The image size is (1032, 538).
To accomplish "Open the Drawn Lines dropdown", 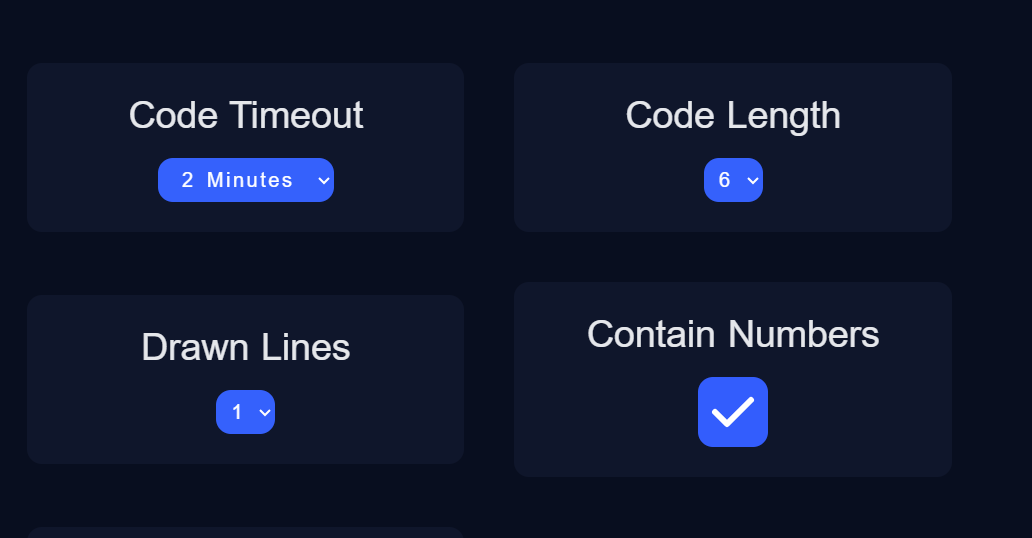I will tap(245, 412).
